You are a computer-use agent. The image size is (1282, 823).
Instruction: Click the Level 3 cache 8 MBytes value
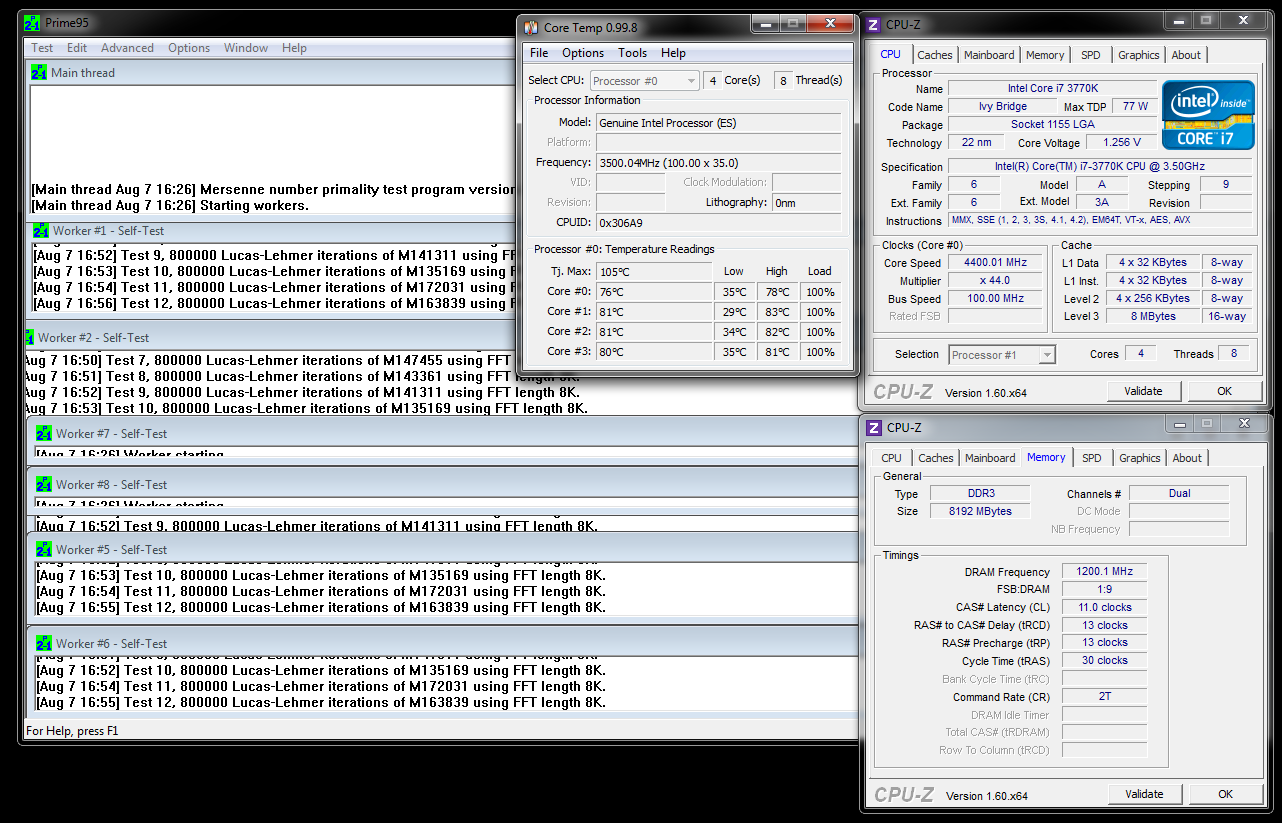1153,316
